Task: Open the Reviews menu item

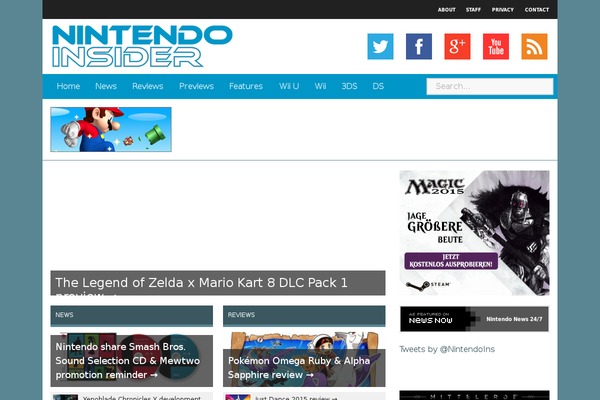Action: coord(148,86)
